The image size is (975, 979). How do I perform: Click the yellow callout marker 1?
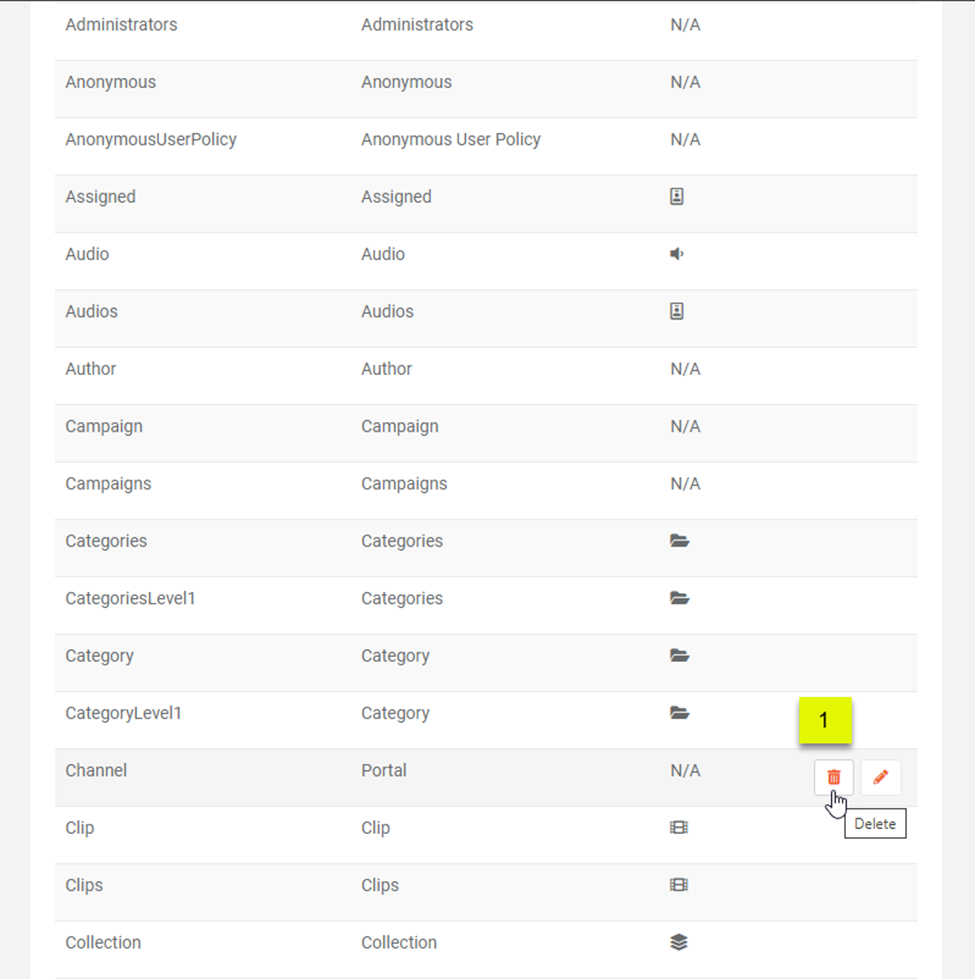[x=824, y=720]
